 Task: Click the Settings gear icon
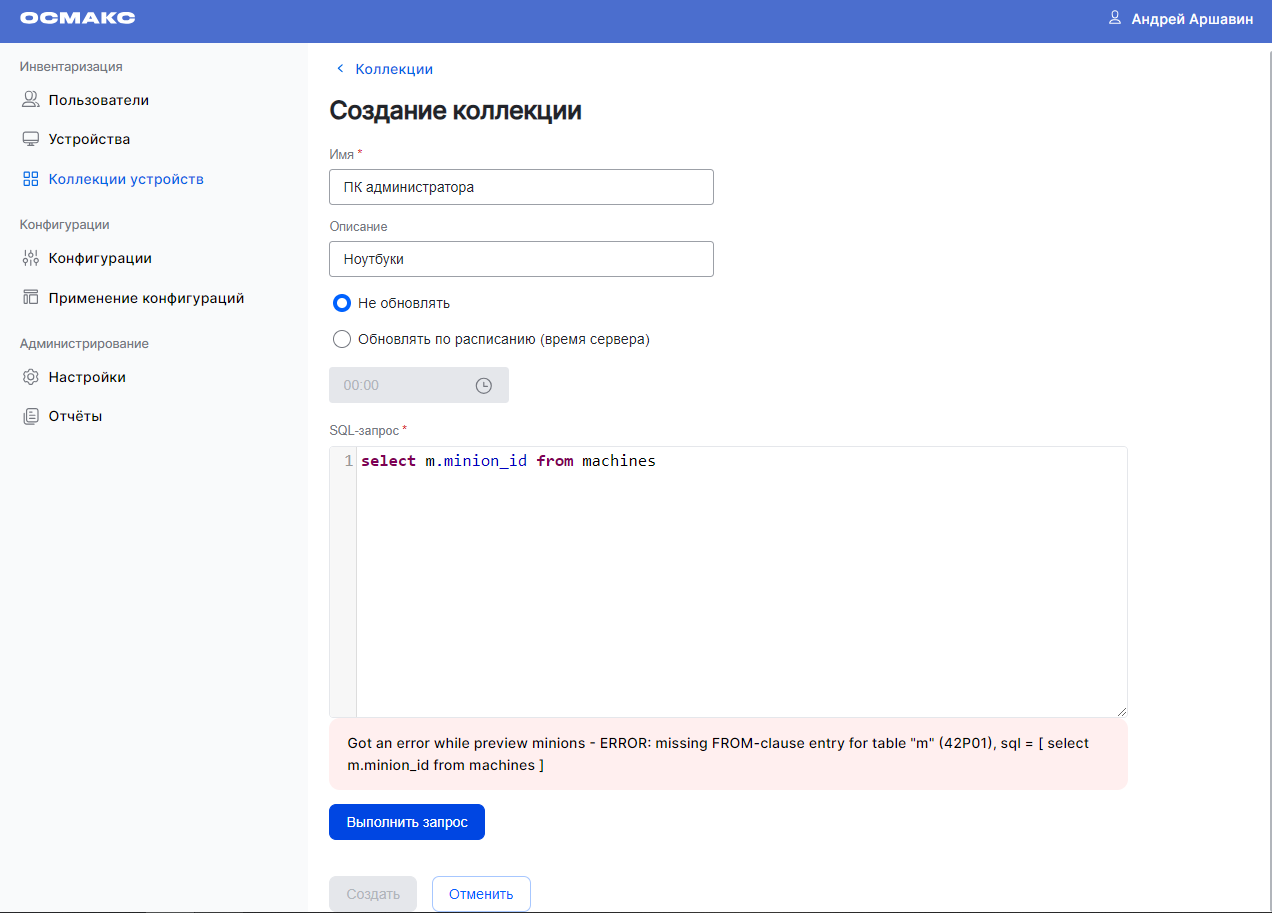(x=31, y=377)
